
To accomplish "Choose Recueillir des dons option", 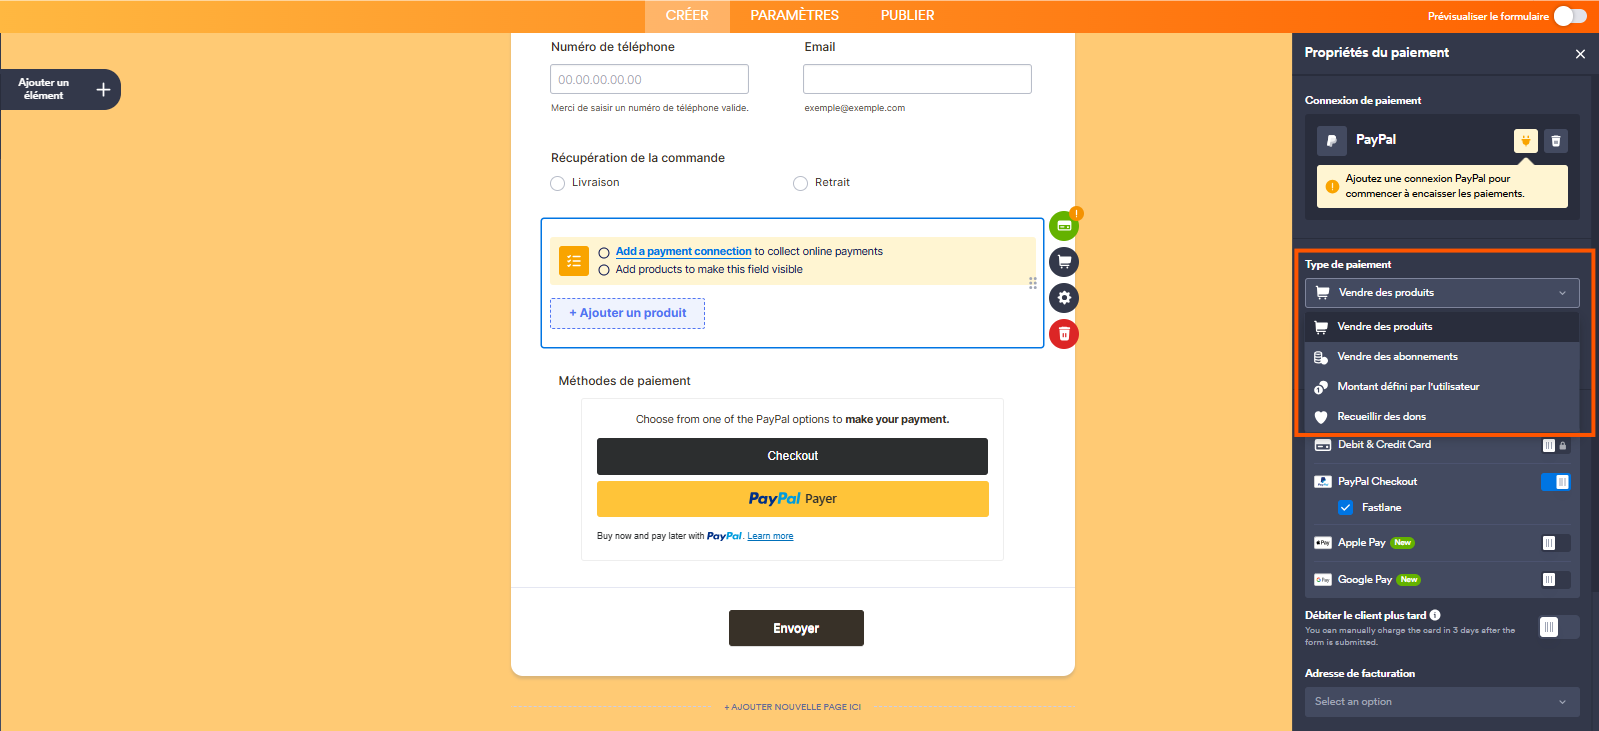I will 1442,417.
